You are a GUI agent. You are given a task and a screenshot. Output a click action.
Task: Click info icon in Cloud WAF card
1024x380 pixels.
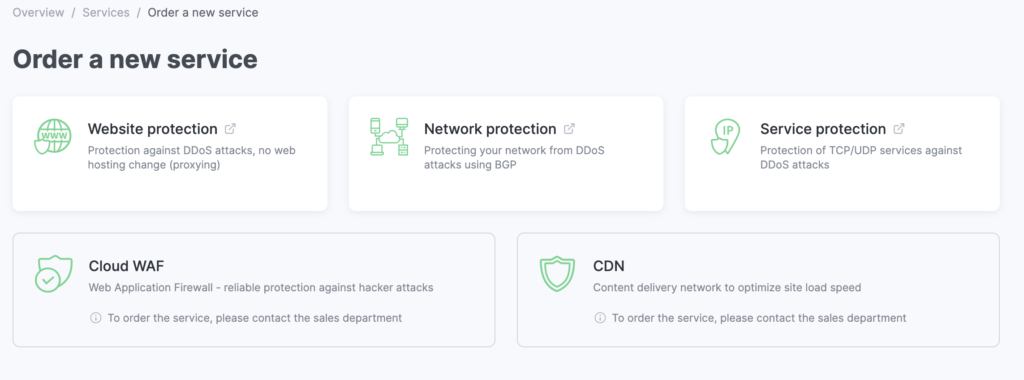tap(95, 318)
